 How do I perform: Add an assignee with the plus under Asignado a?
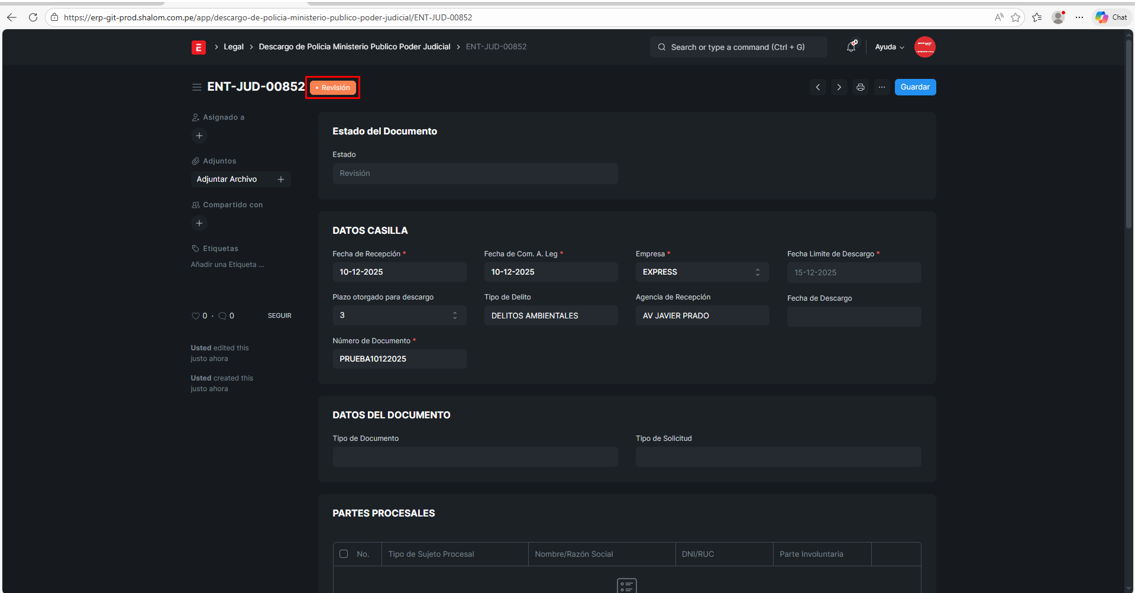click(x=199, y=136)
